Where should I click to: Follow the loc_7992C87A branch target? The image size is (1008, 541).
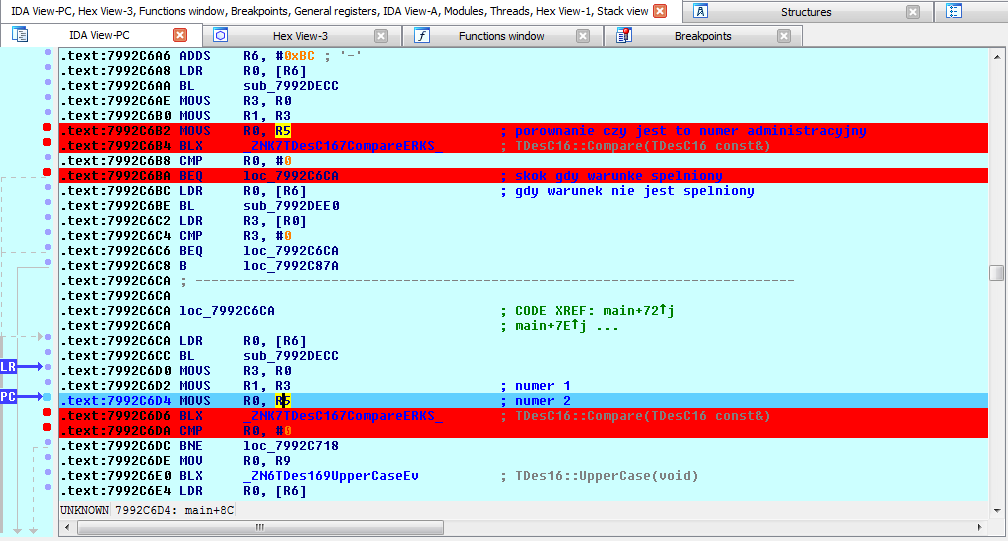tap(291, 266)
